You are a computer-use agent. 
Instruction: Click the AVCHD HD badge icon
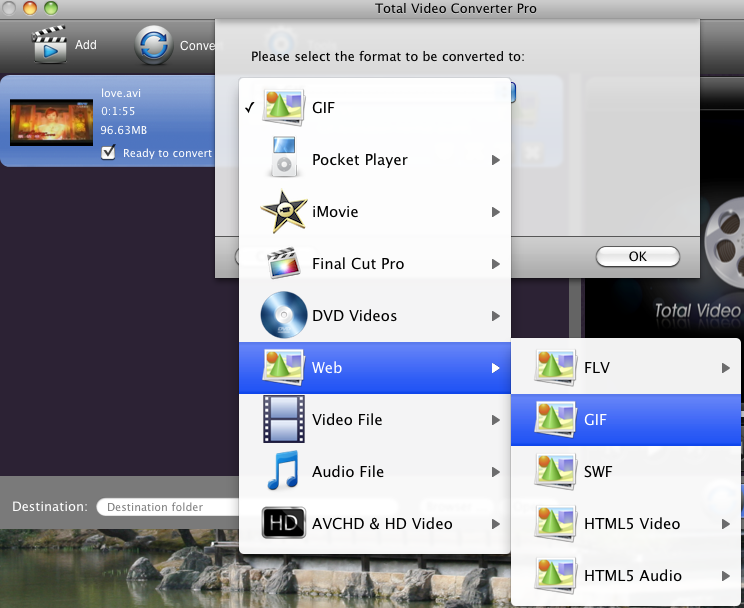(283, 523)
